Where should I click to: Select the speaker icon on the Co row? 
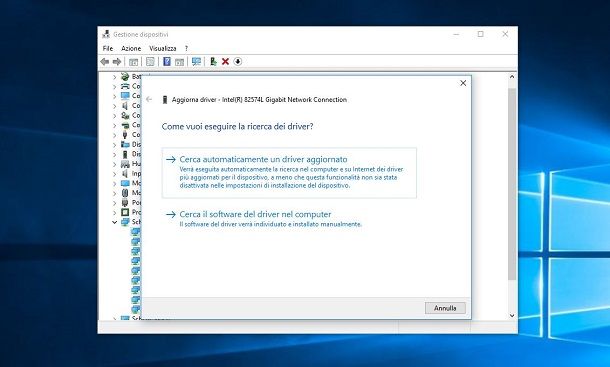[x=125, y=105]
